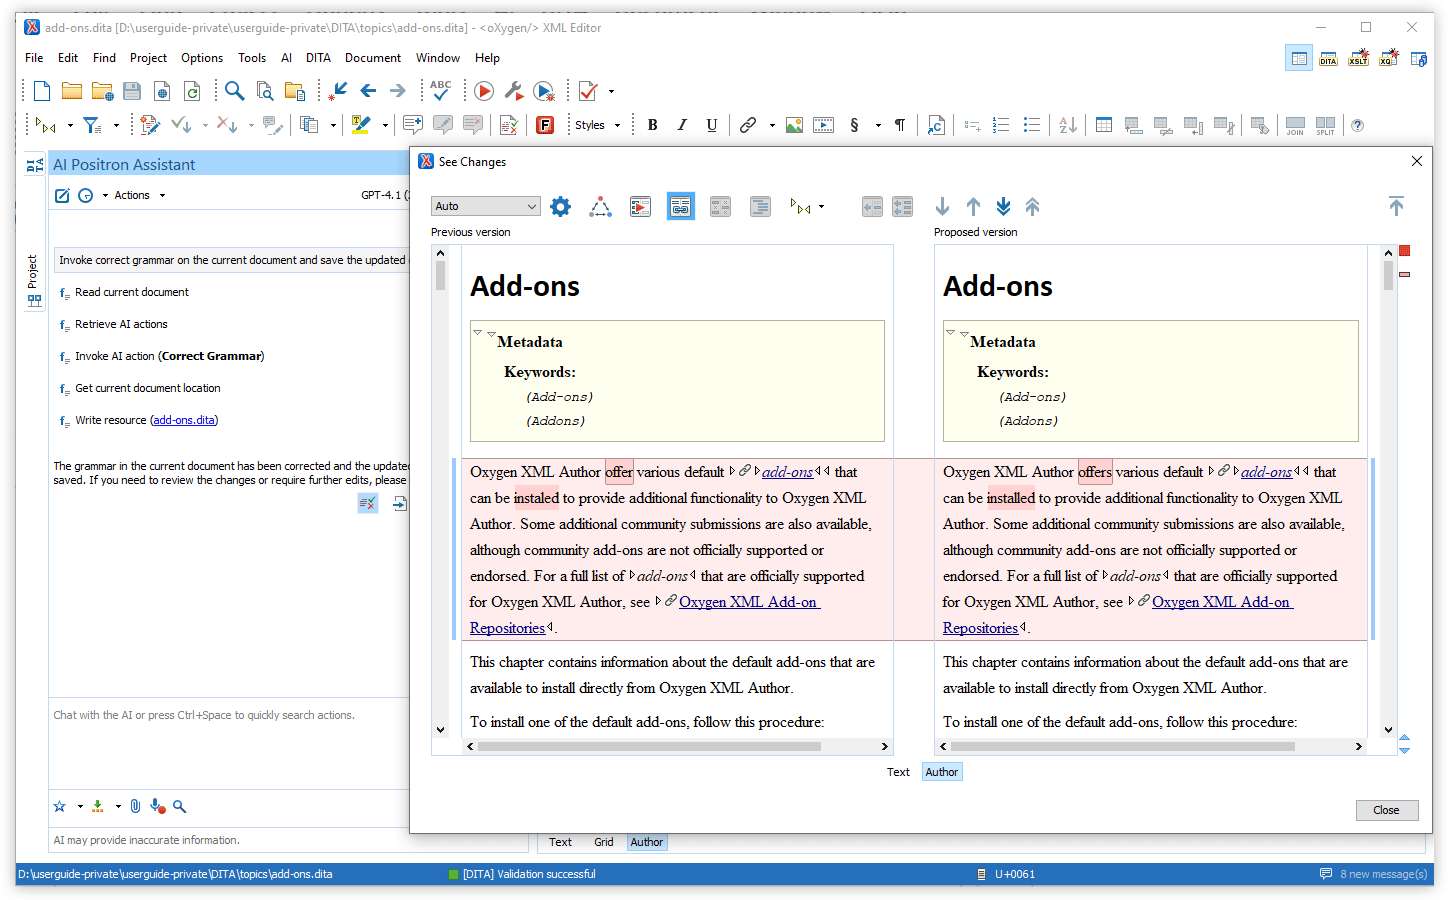Open the section symbol dropdown arrow
The width and height of the screenshot is (1450, 900).
coord(877,125)
